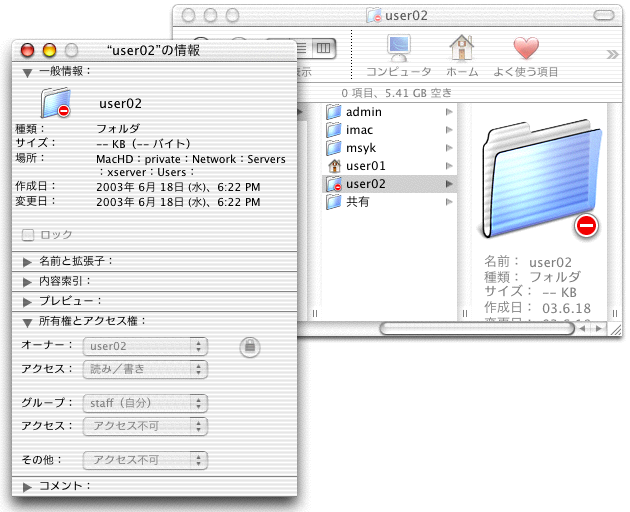
Task: Select the admin folder in column list
Action: tap(363, 112)
